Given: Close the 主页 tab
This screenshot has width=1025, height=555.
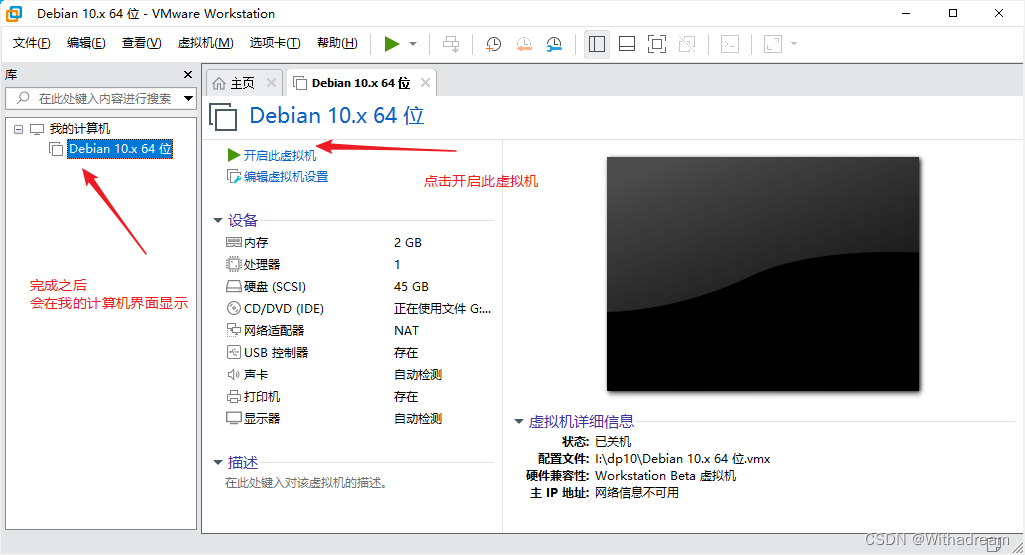Looking at the screenshot, I should [x=271, y=82].
